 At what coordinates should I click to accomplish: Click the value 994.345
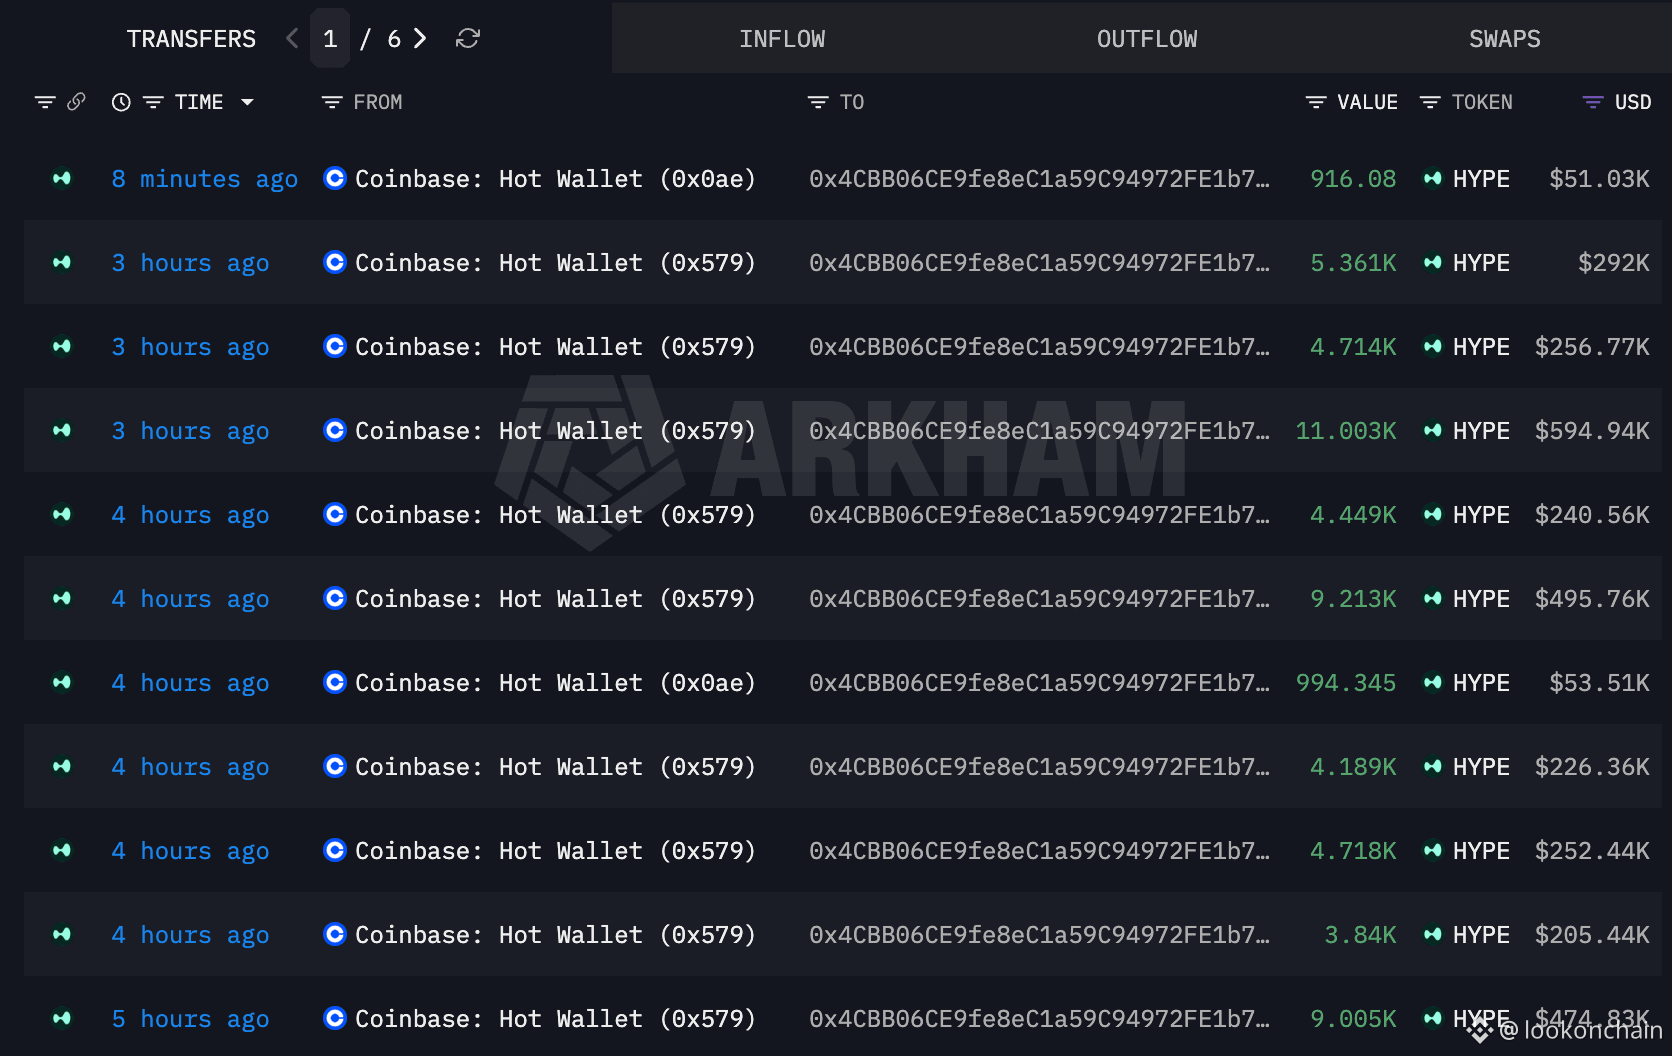click(1346, 683)
